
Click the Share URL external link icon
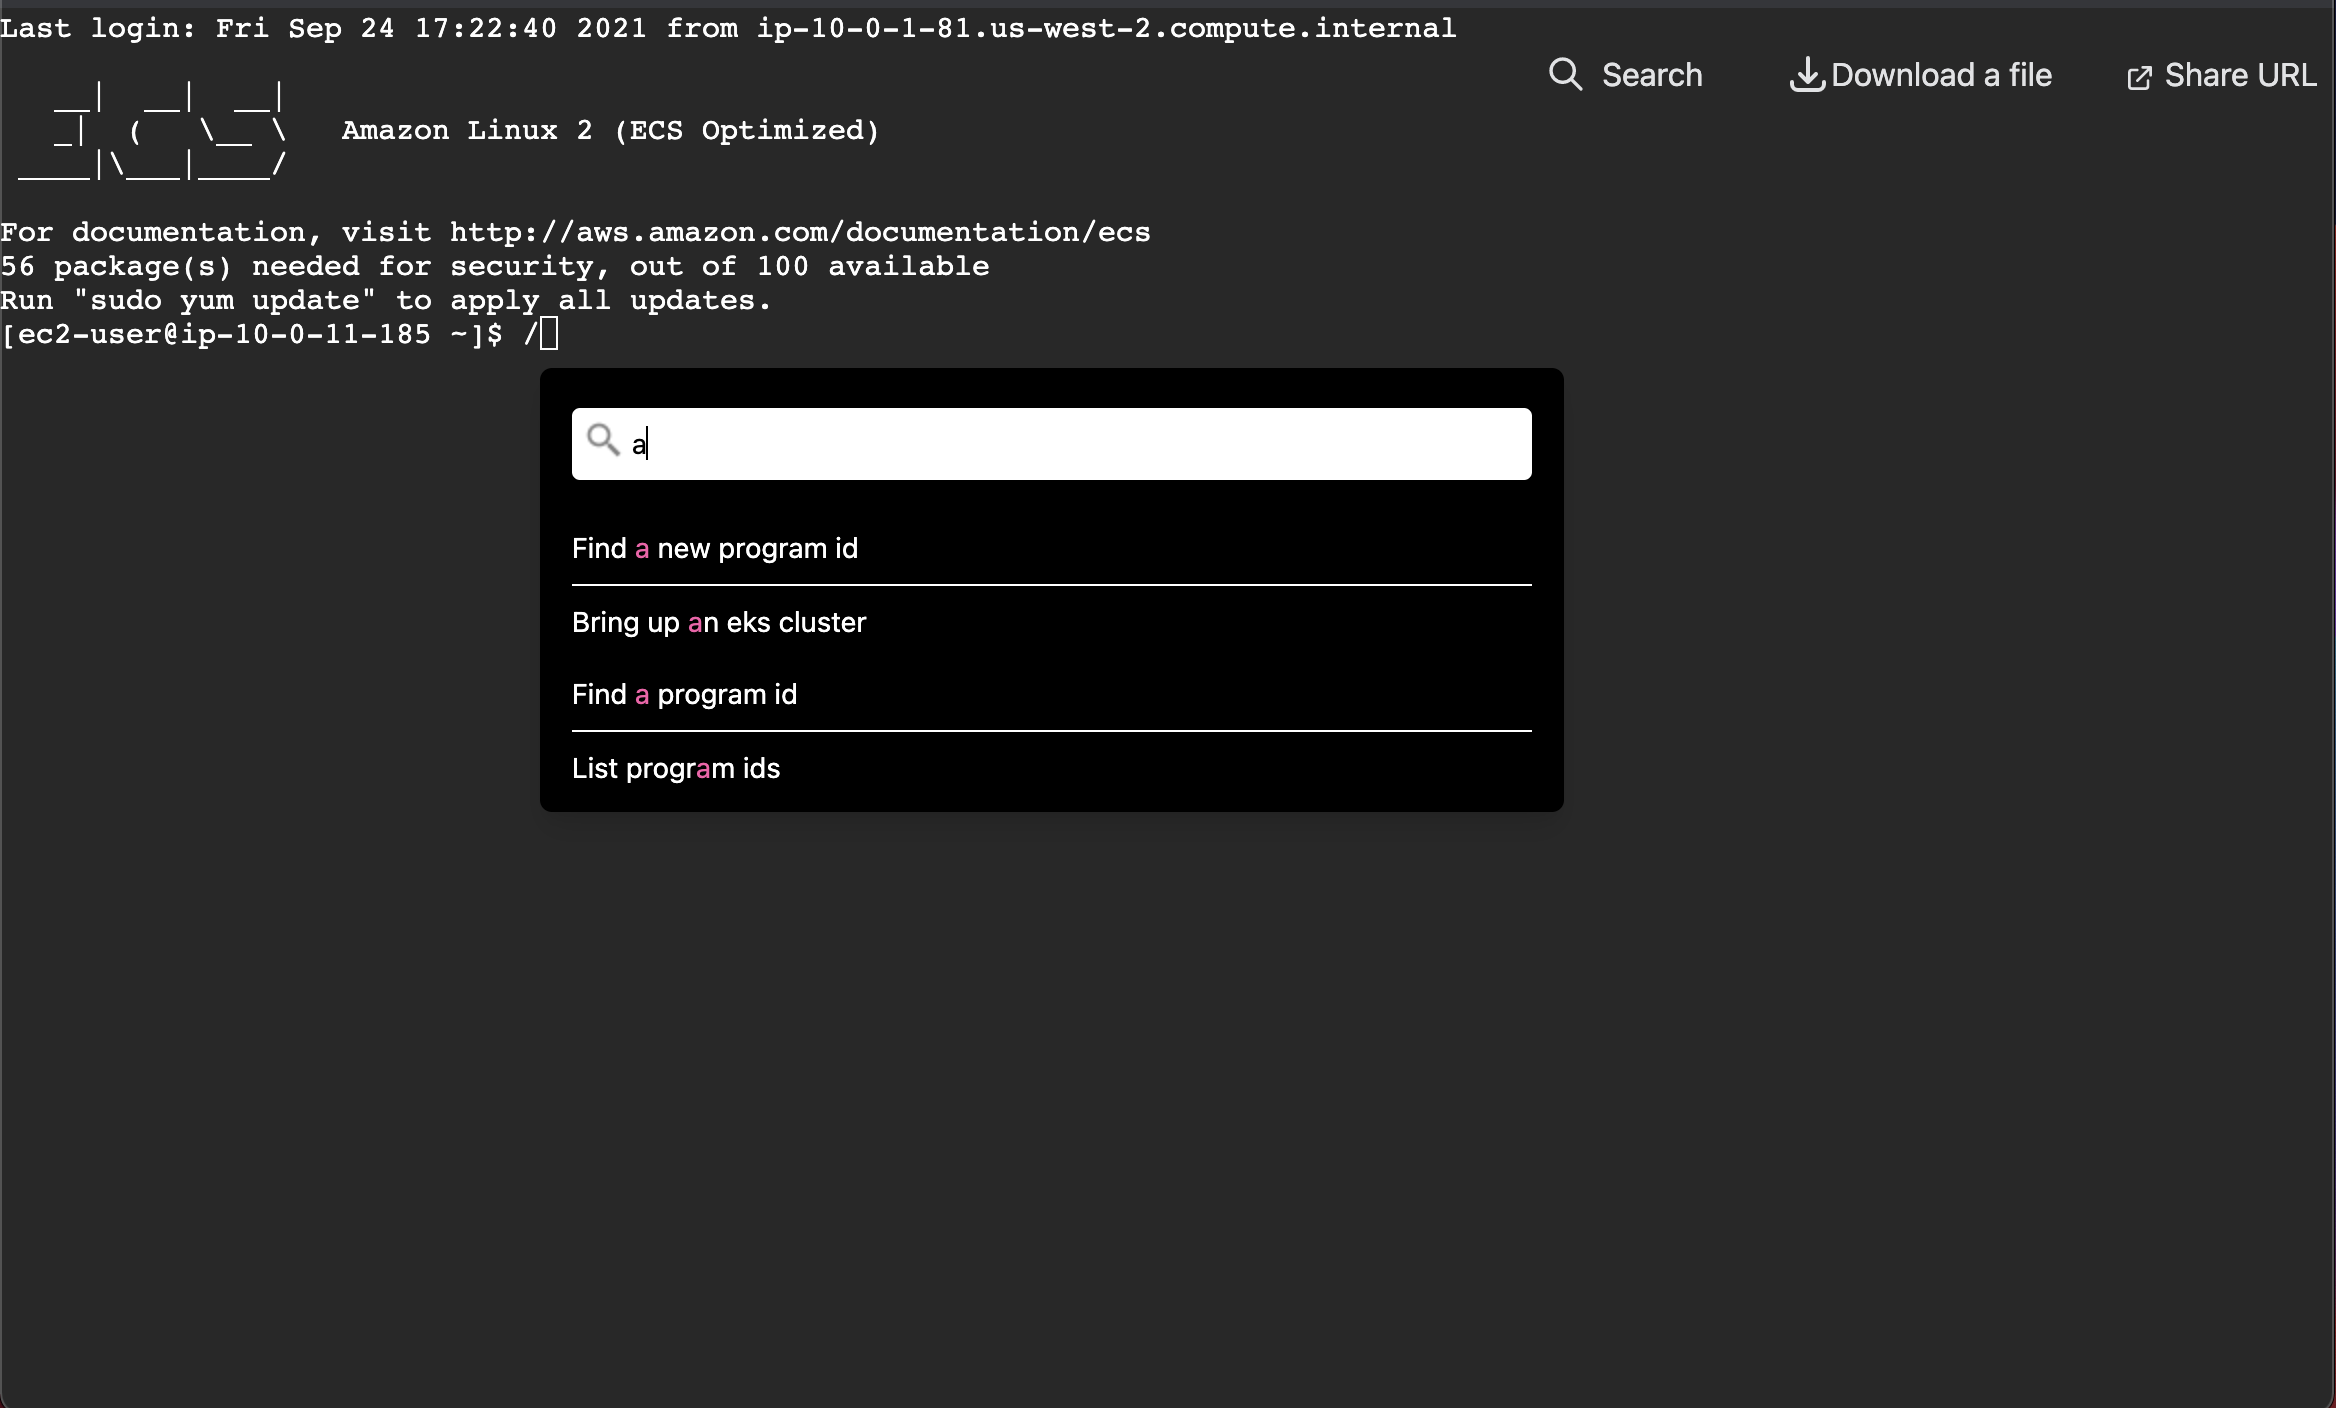[2139, 77]
